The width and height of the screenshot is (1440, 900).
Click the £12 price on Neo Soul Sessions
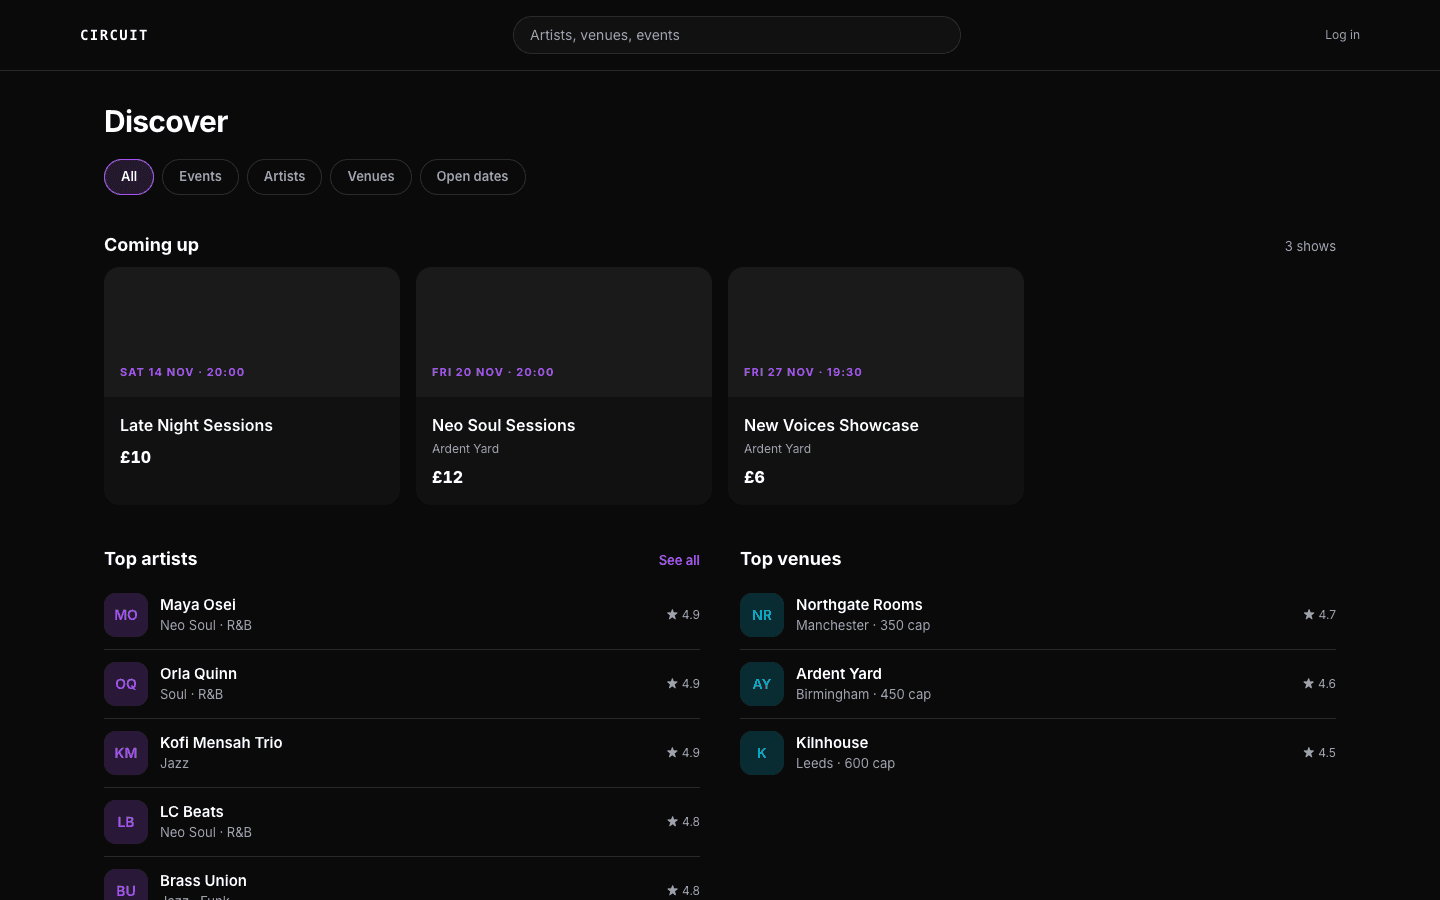click(x=447, y=478)
